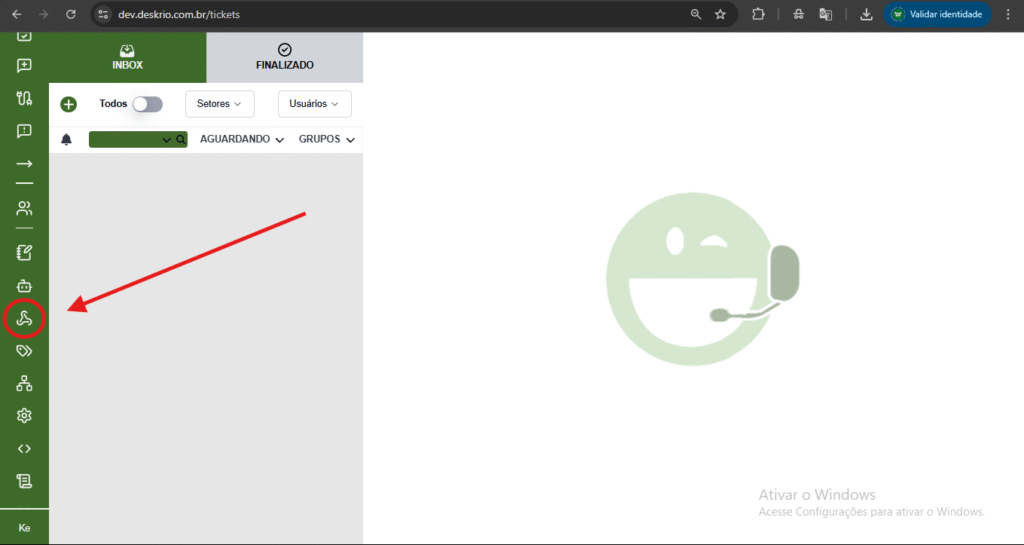
Task: Open the code brackets API icon
Action: pos(24,448)
